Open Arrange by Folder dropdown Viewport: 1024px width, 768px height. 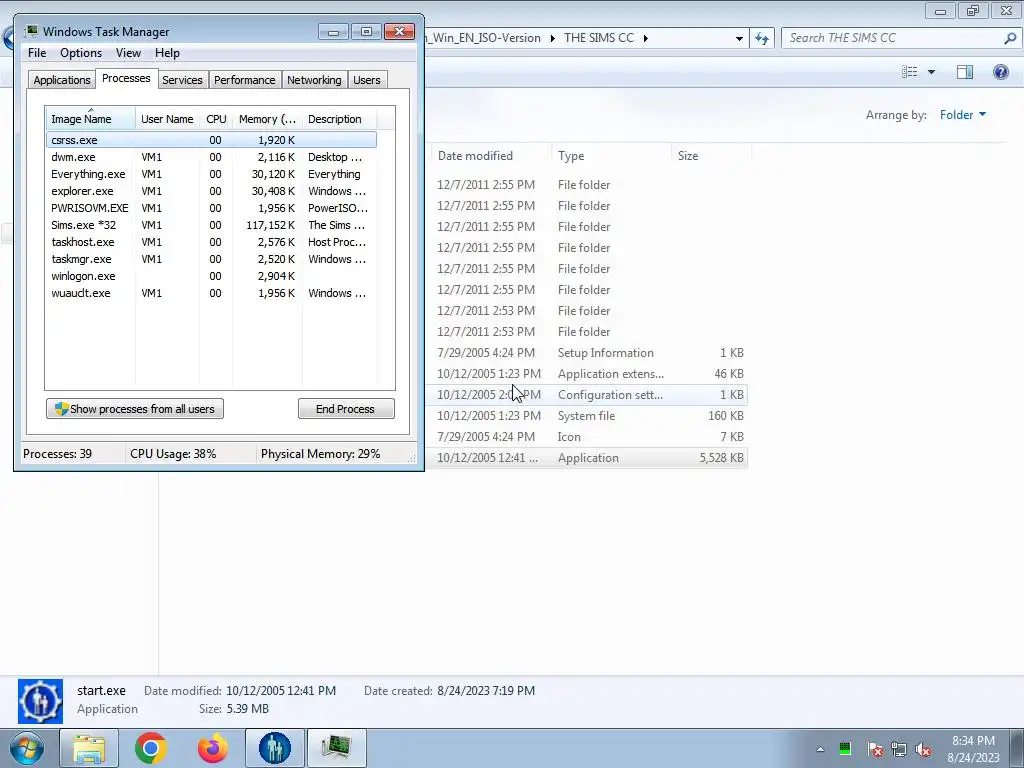coord(963,115)
